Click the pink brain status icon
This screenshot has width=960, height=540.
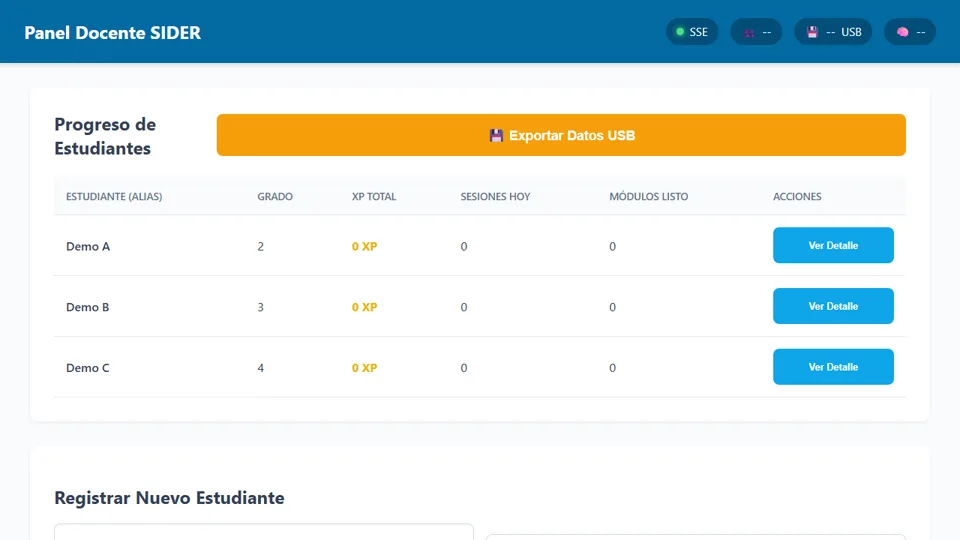902,32
